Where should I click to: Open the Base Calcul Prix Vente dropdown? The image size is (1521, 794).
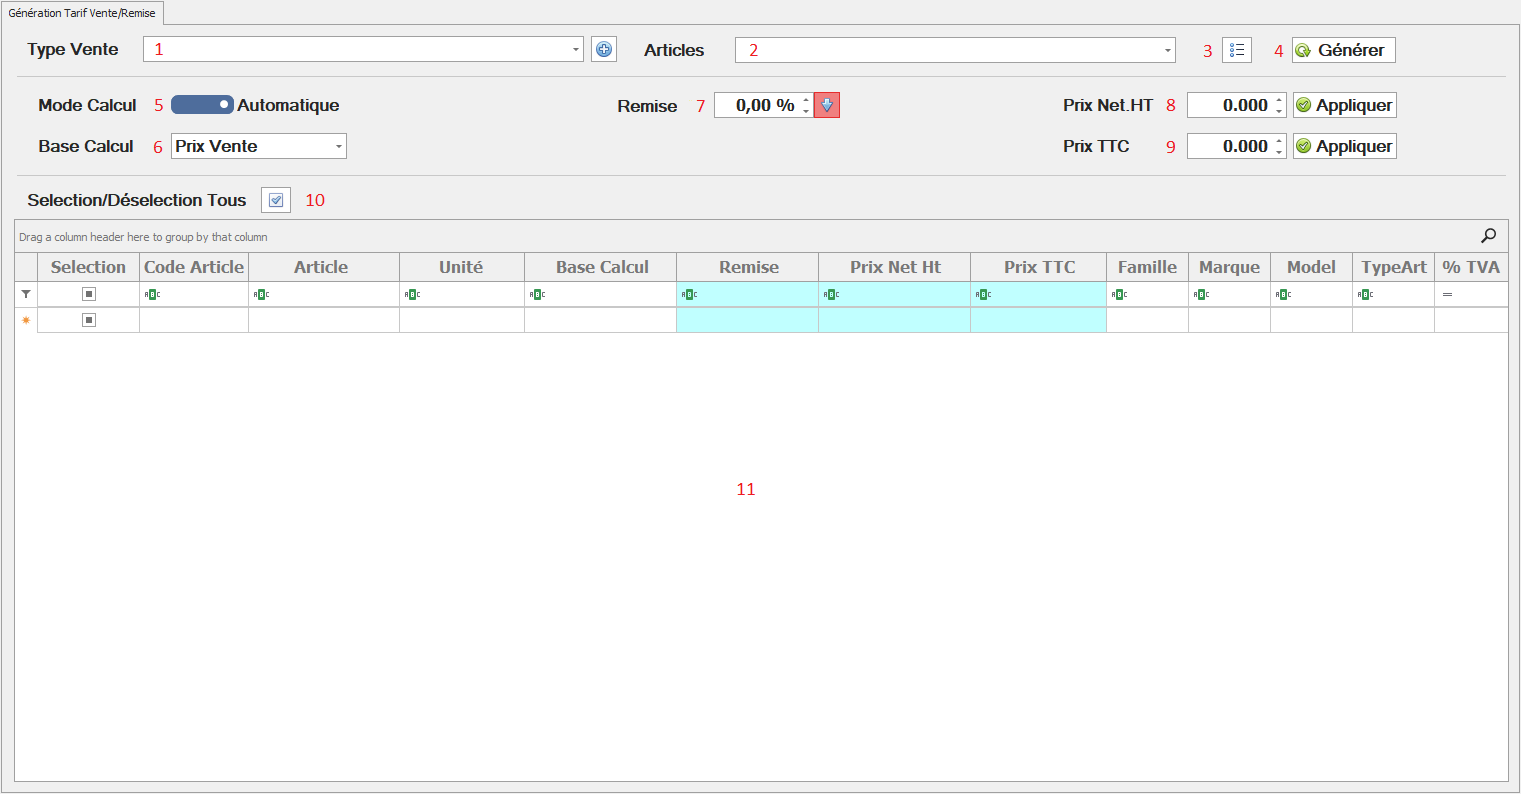[339, 147]
